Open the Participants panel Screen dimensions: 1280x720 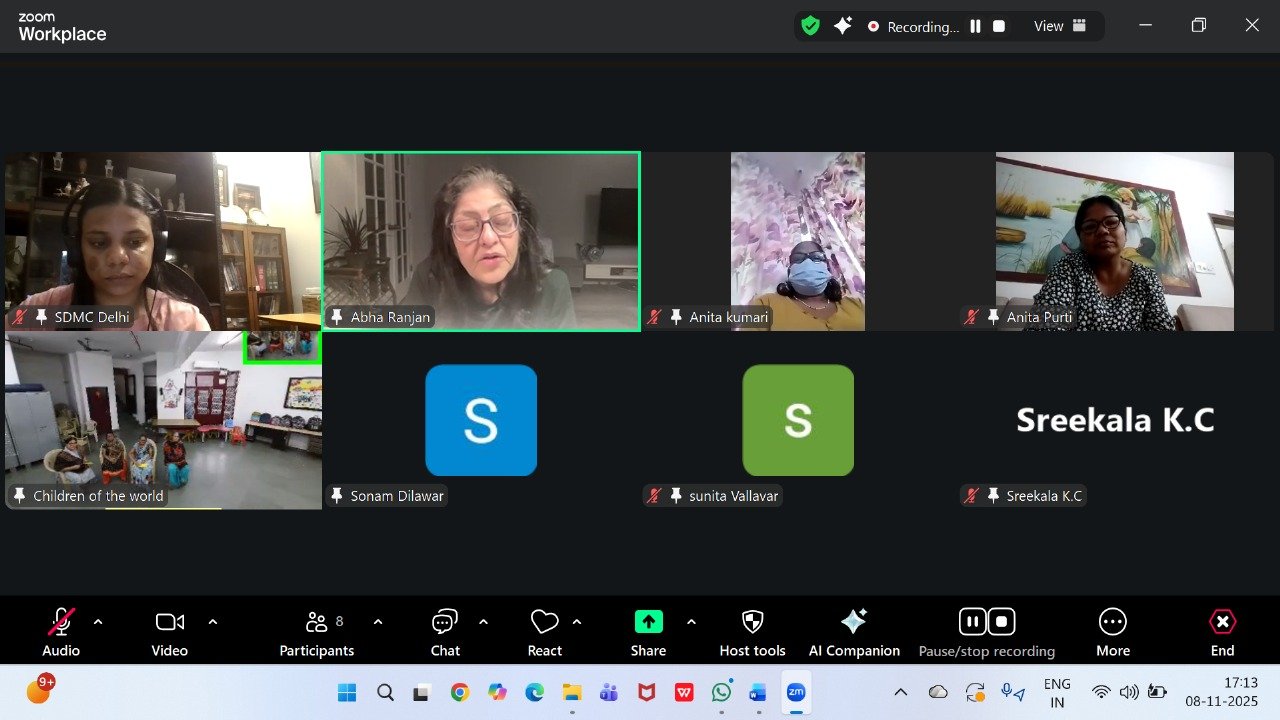click(x=317, y=632)
